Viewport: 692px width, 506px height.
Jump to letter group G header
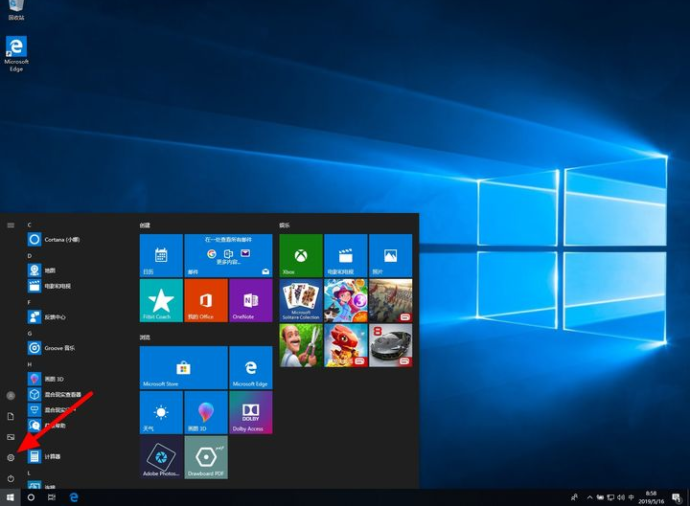[x=30, y=333]
